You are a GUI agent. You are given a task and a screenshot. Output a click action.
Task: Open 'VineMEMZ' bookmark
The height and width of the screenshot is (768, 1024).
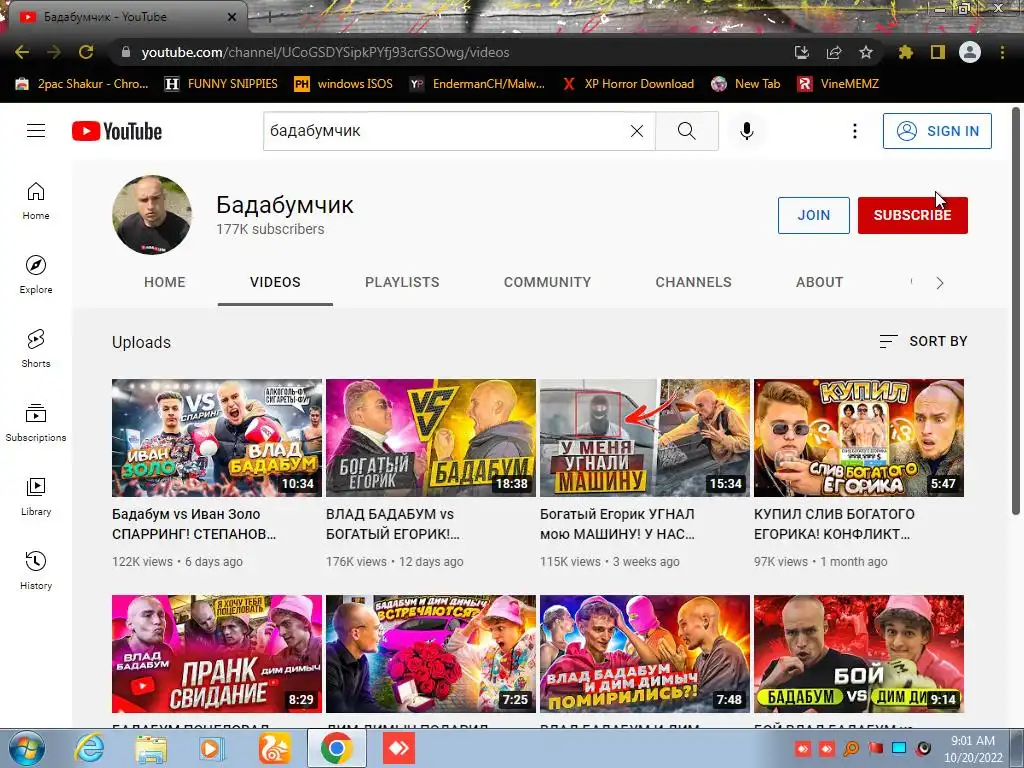click(839, 84)
